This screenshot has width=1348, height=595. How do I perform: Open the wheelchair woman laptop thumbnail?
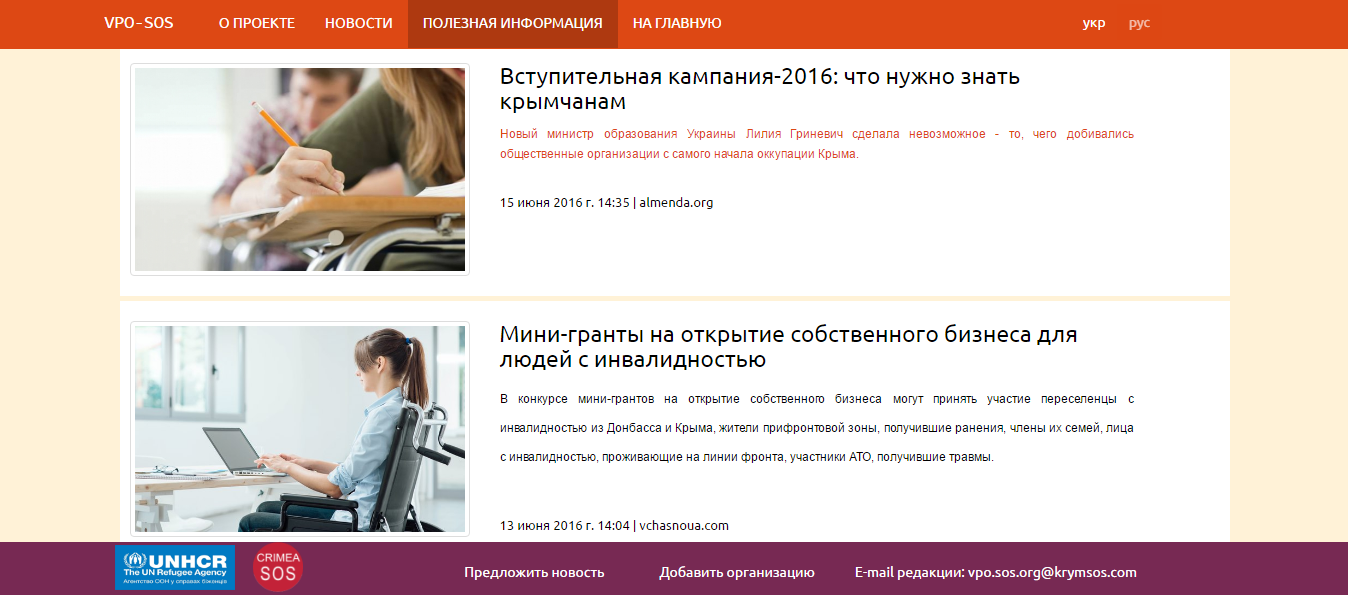pos(300,428)
